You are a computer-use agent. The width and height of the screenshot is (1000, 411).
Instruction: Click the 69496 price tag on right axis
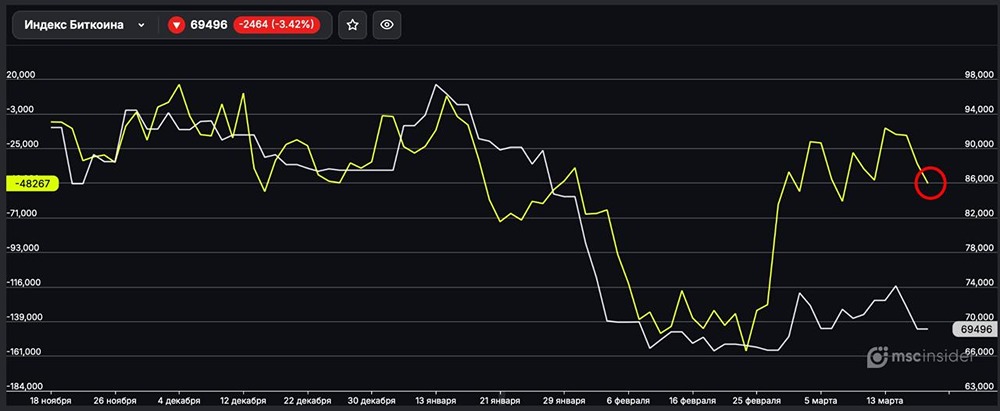pos(974,329)
